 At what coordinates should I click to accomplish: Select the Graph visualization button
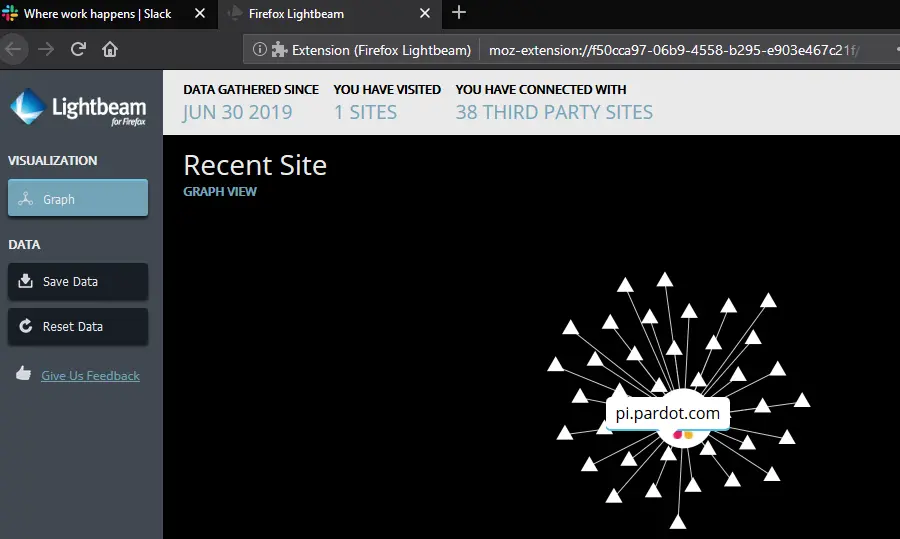(x=78, y=198)
